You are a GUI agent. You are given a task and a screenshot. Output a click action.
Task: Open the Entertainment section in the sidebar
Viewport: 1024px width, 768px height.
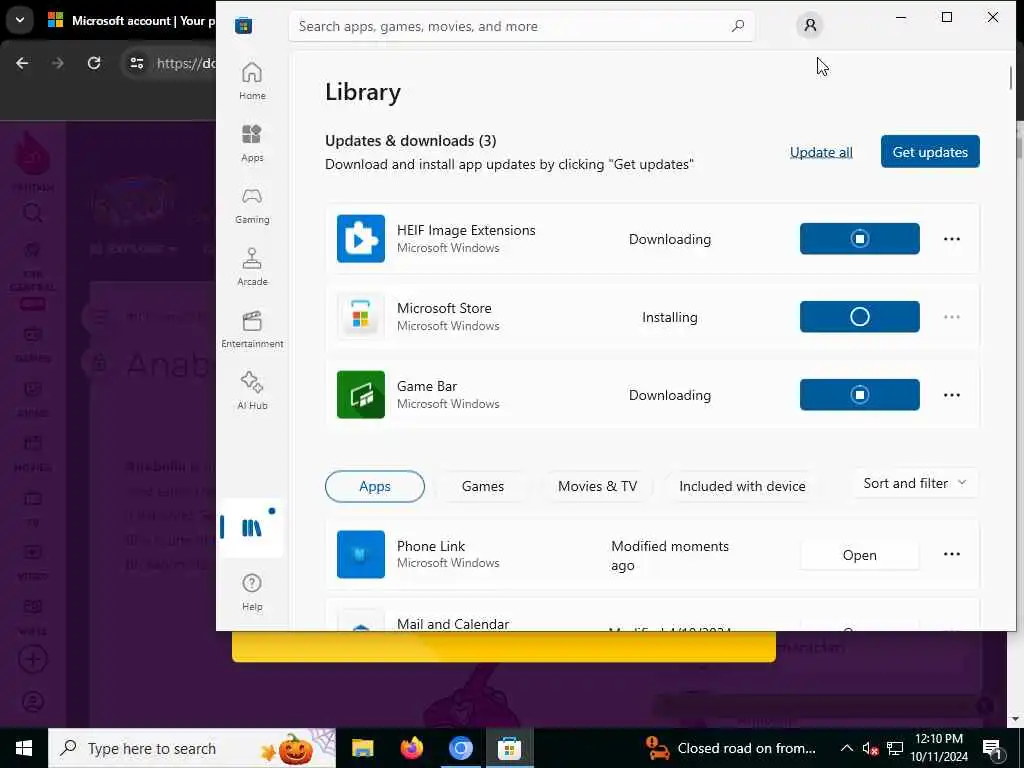[252, 329]
